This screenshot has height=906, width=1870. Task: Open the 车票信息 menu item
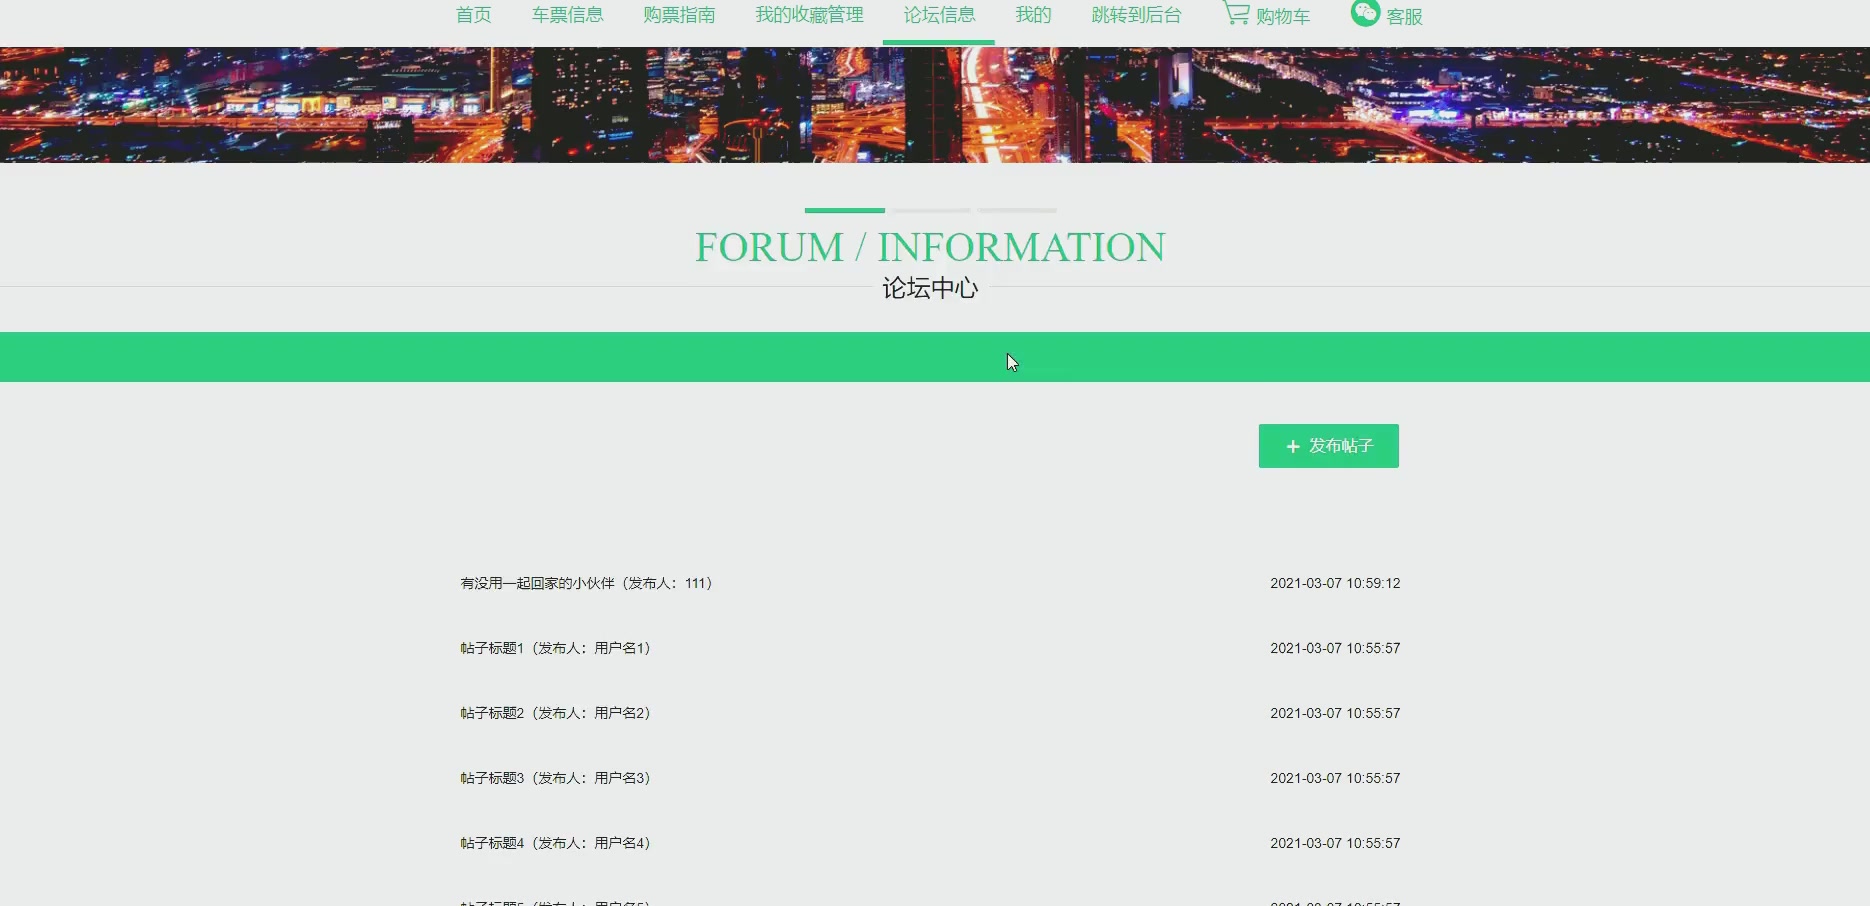568,15
